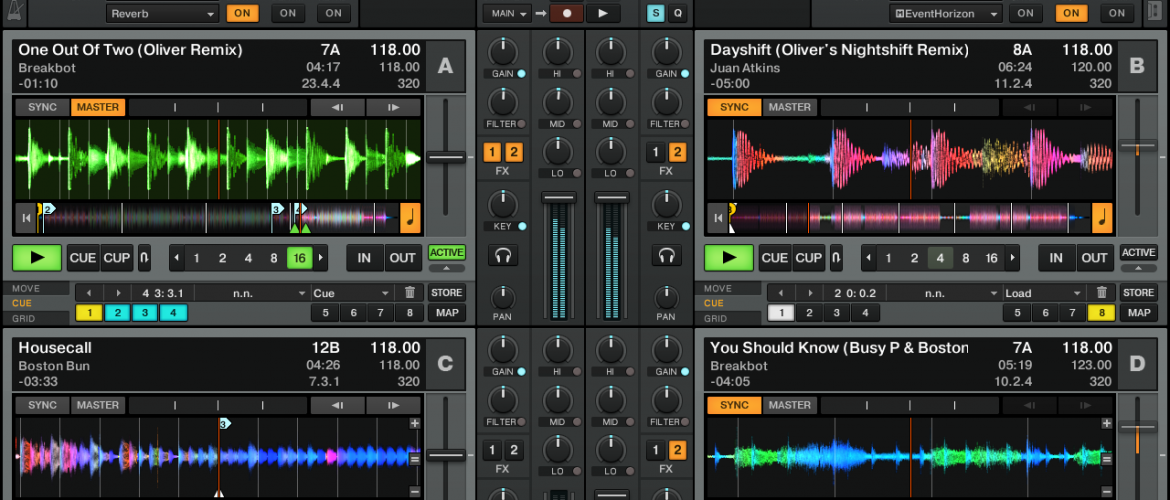Click the trash icon in Deck B cue panel
Image resolution: width=1170 pixels, height=500 pixels.
pyautogui.click(x=1101, y=293)
